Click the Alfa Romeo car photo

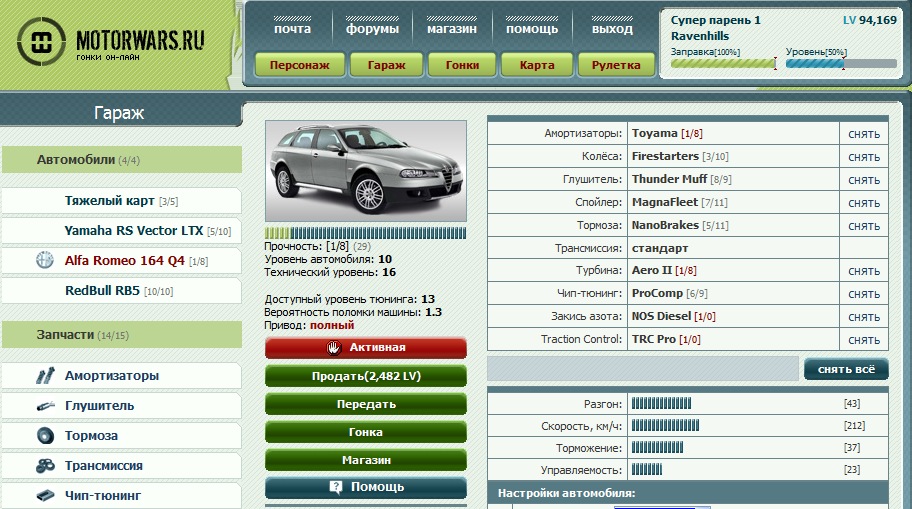point(365,171)
